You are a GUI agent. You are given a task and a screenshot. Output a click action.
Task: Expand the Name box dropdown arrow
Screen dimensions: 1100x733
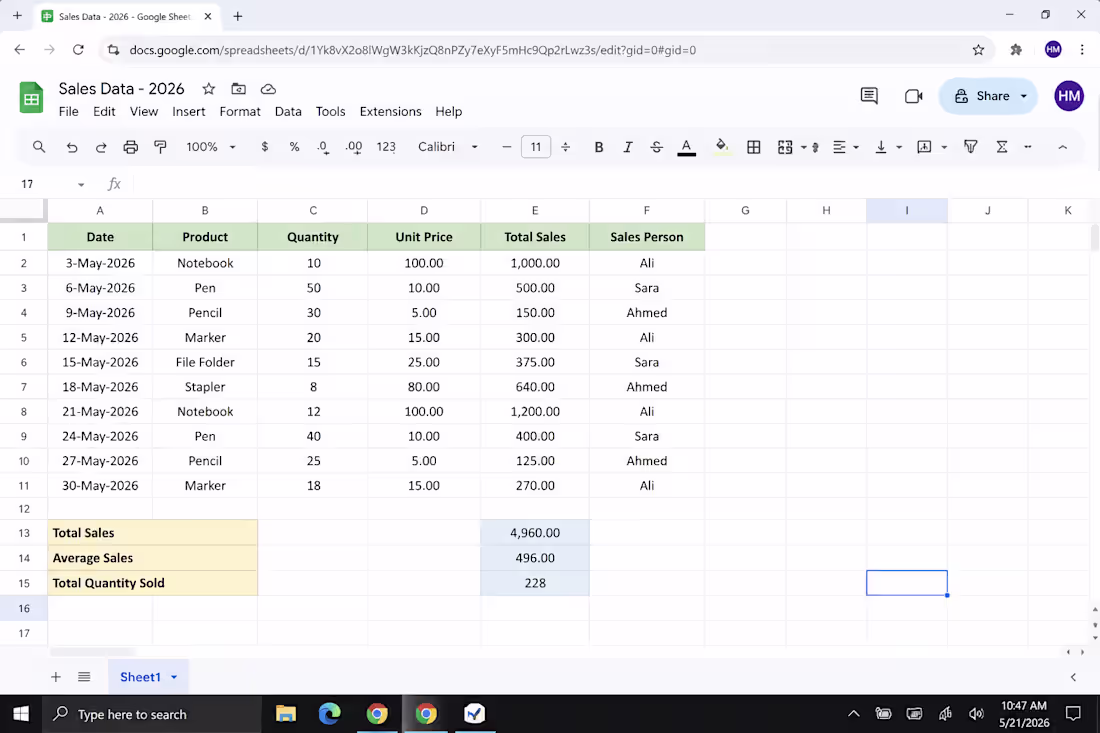click(81, 184)
